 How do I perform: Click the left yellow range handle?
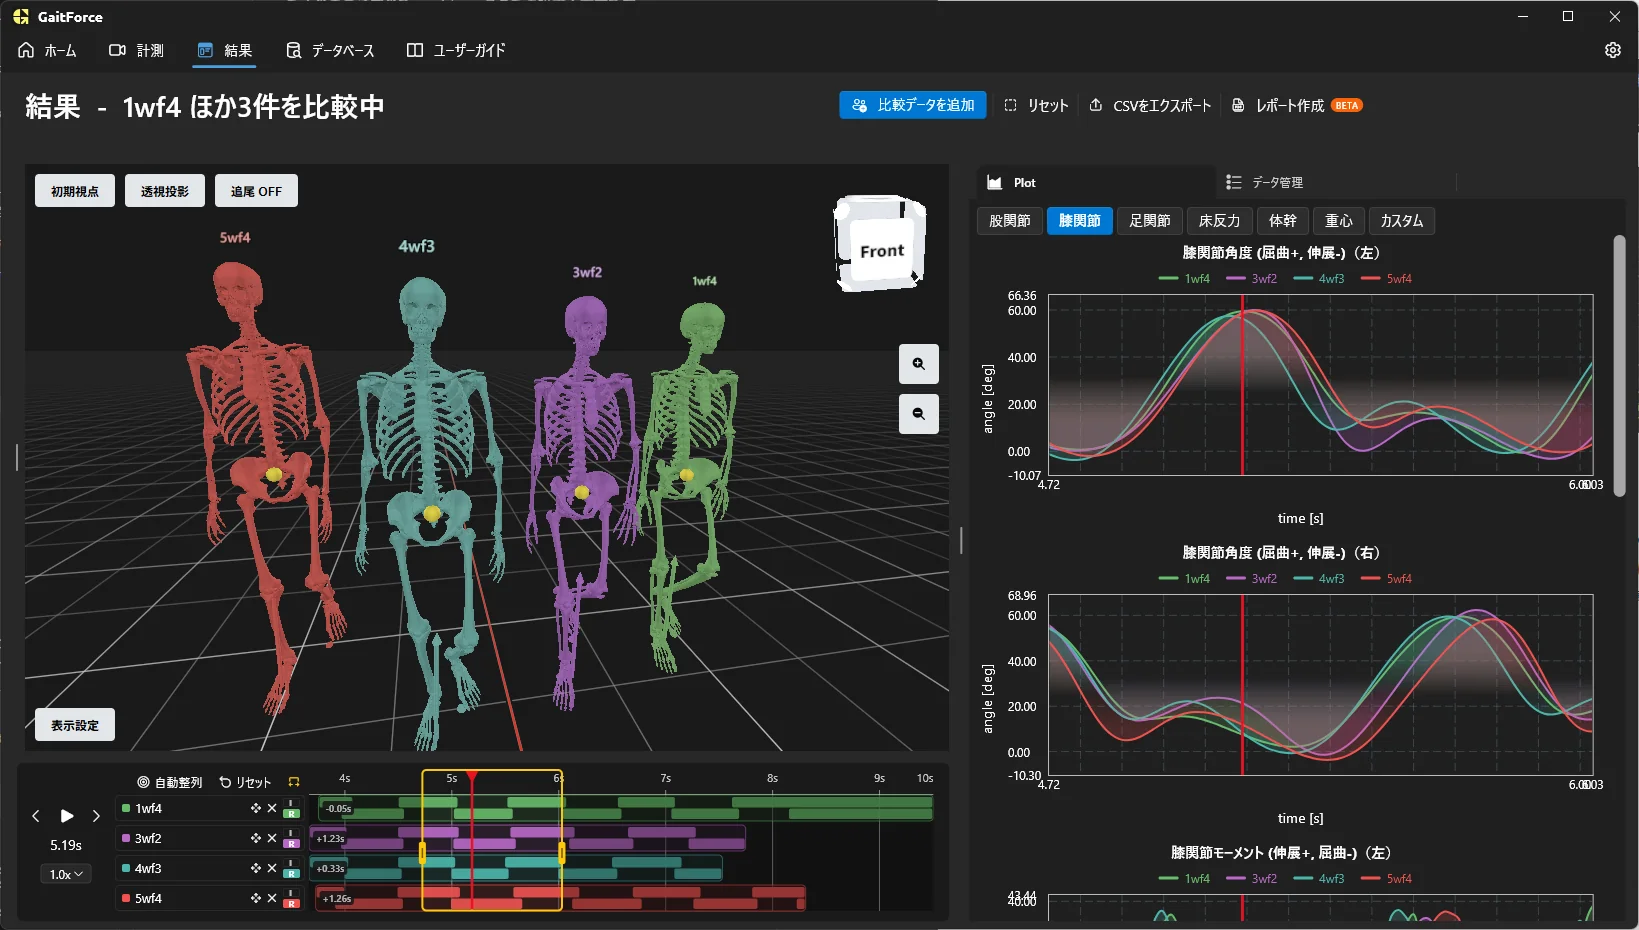click(422, 853)
